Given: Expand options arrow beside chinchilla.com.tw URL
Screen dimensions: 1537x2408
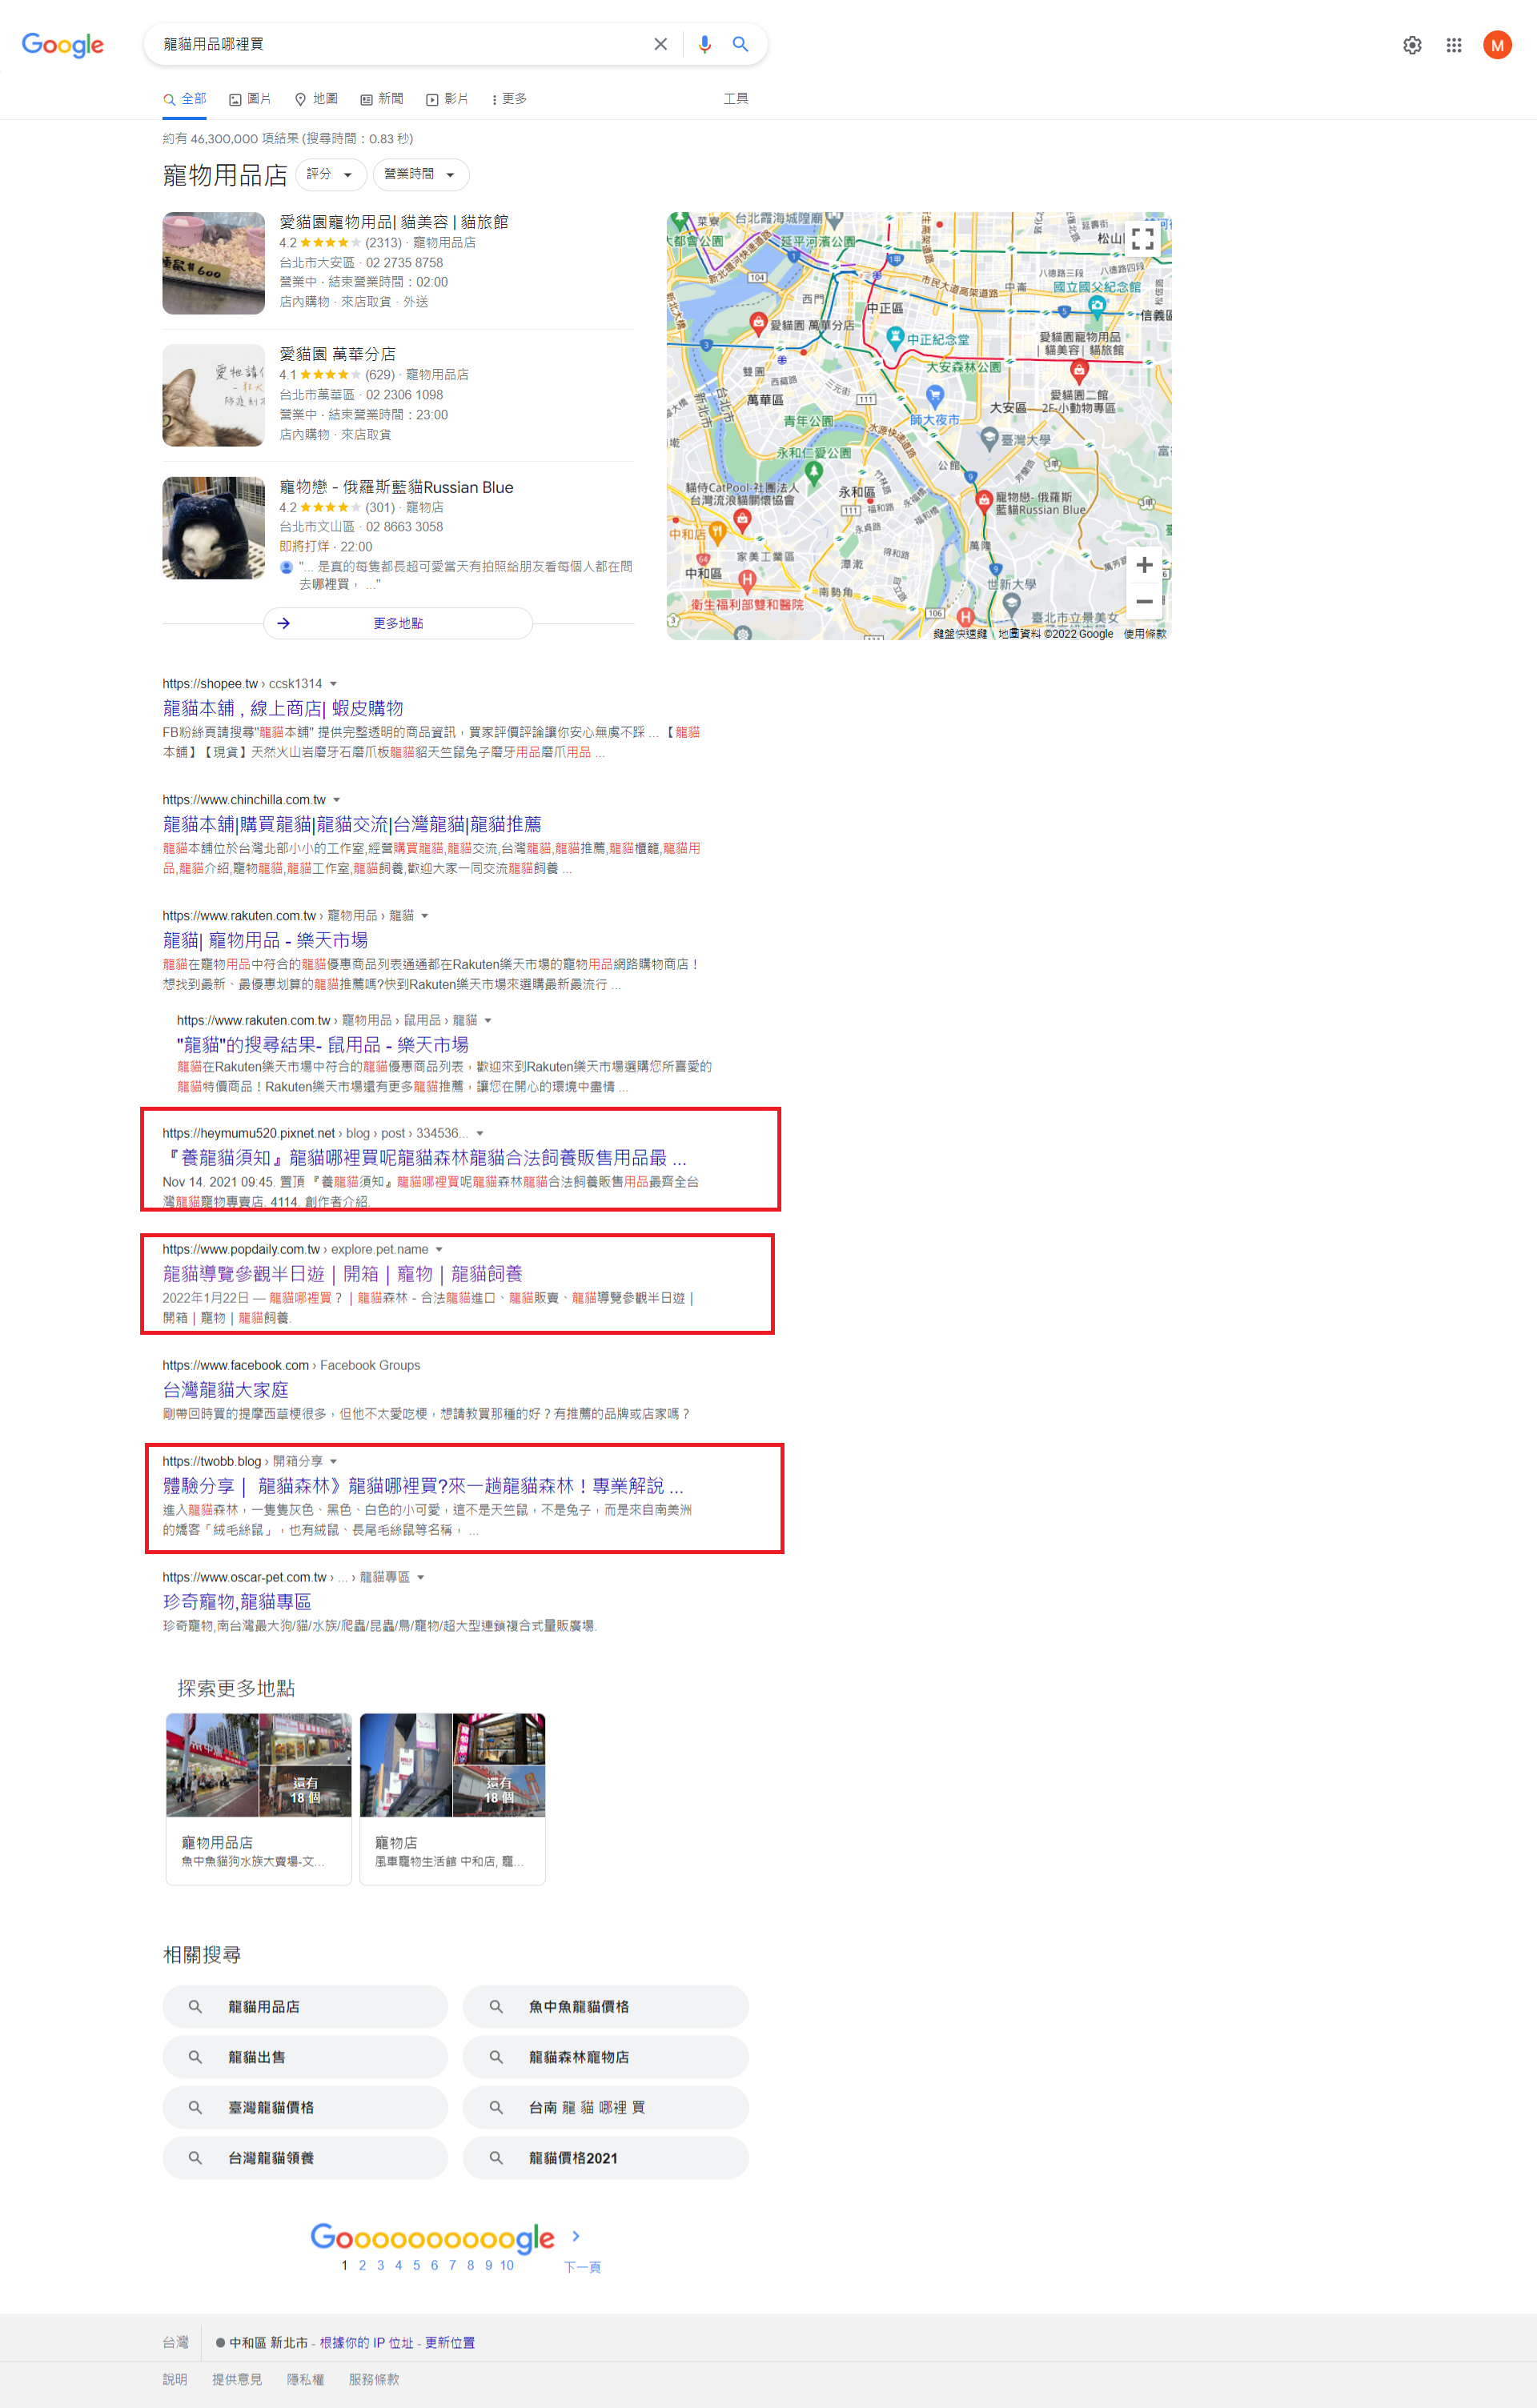Looking at the screenshot, I should [x=337, y=800].
